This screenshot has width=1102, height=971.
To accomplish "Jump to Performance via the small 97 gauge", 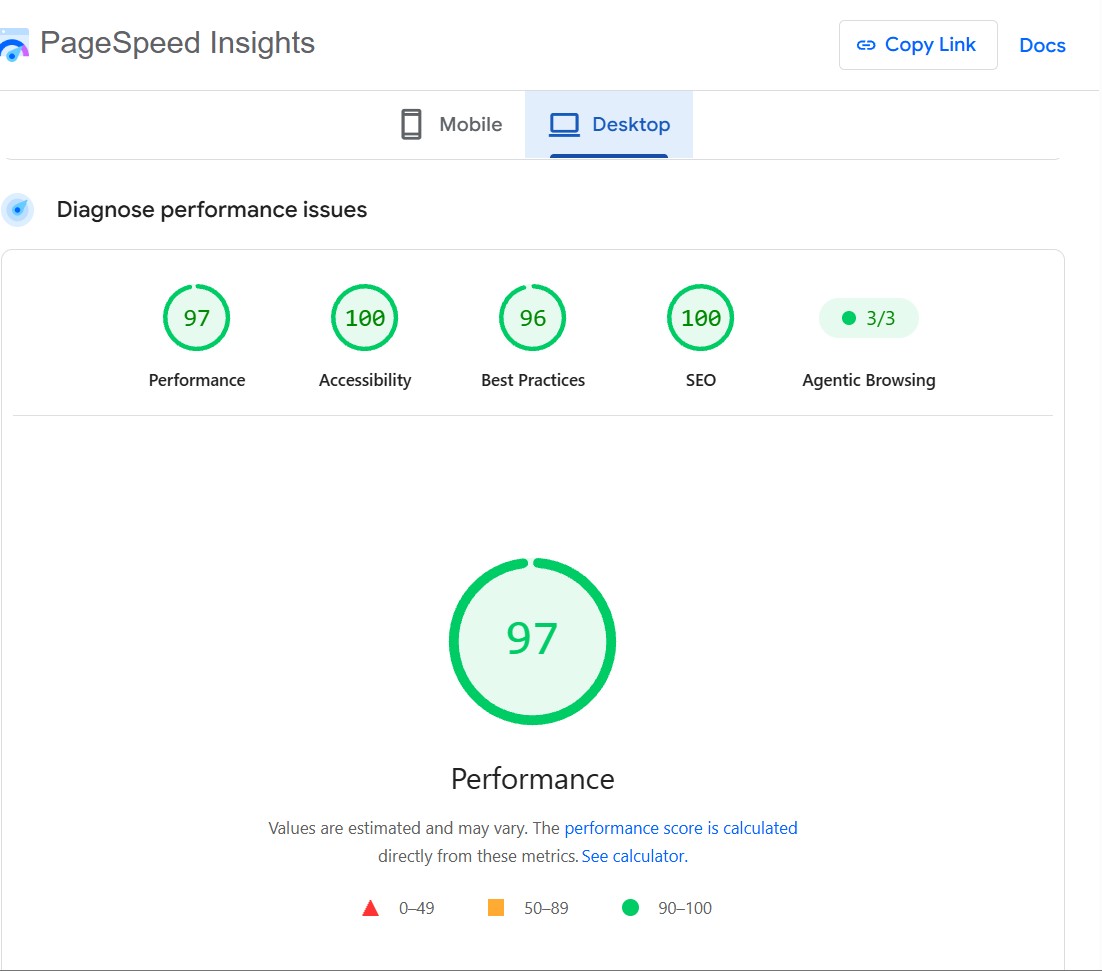I will 197,318.
